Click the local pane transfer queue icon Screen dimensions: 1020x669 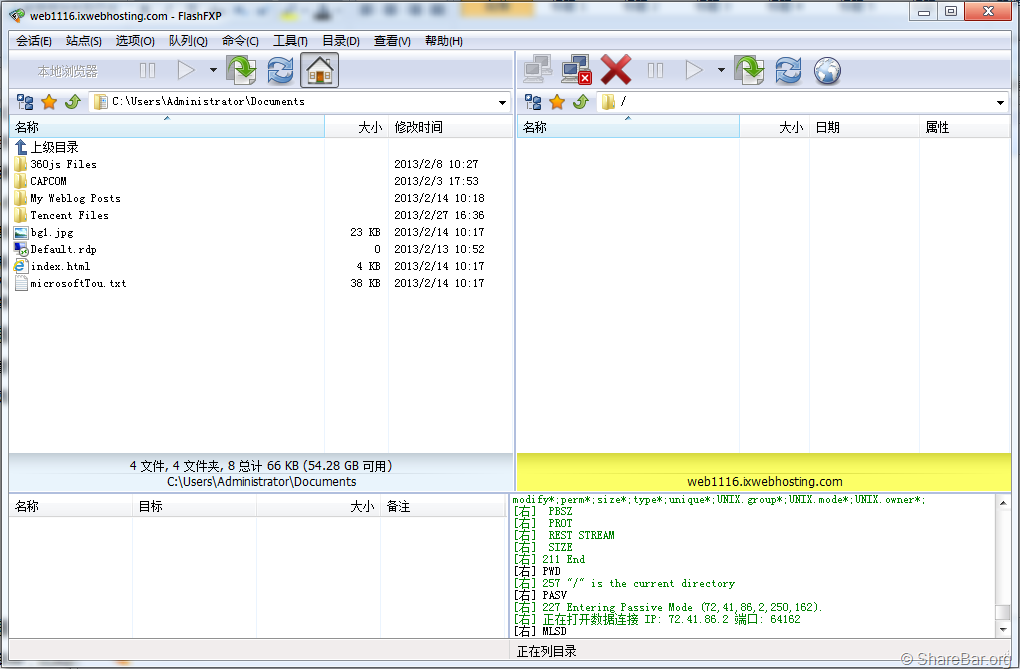242,70
